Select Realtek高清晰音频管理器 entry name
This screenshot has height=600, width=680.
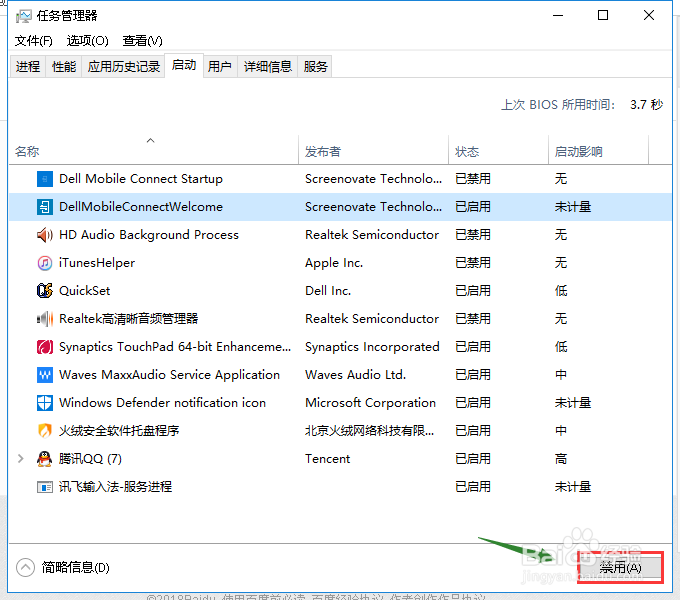click(128, 319)
